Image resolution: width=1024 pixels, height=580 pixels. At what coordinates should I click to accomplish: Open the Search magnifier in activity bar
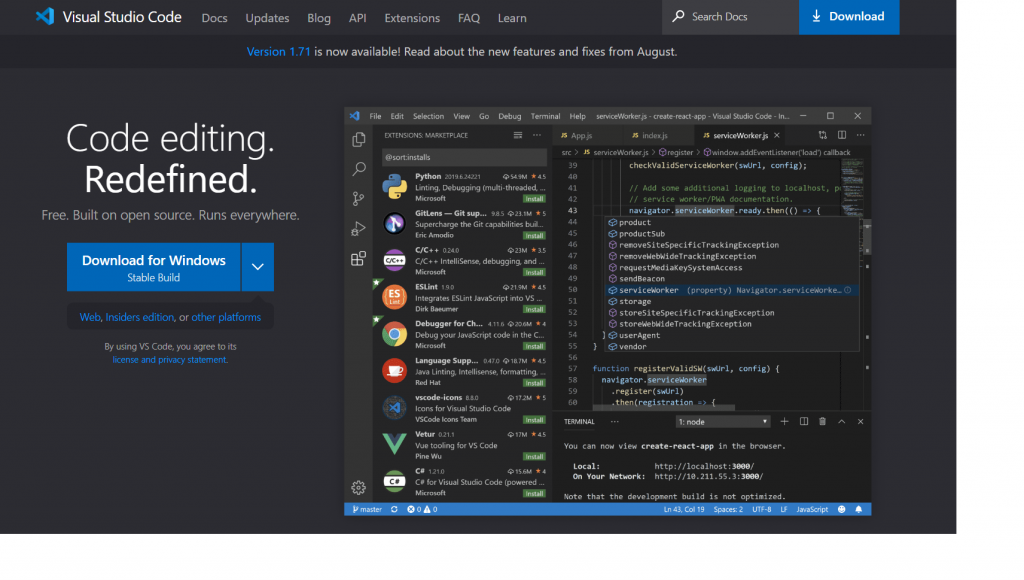click(x=359, y=169)
